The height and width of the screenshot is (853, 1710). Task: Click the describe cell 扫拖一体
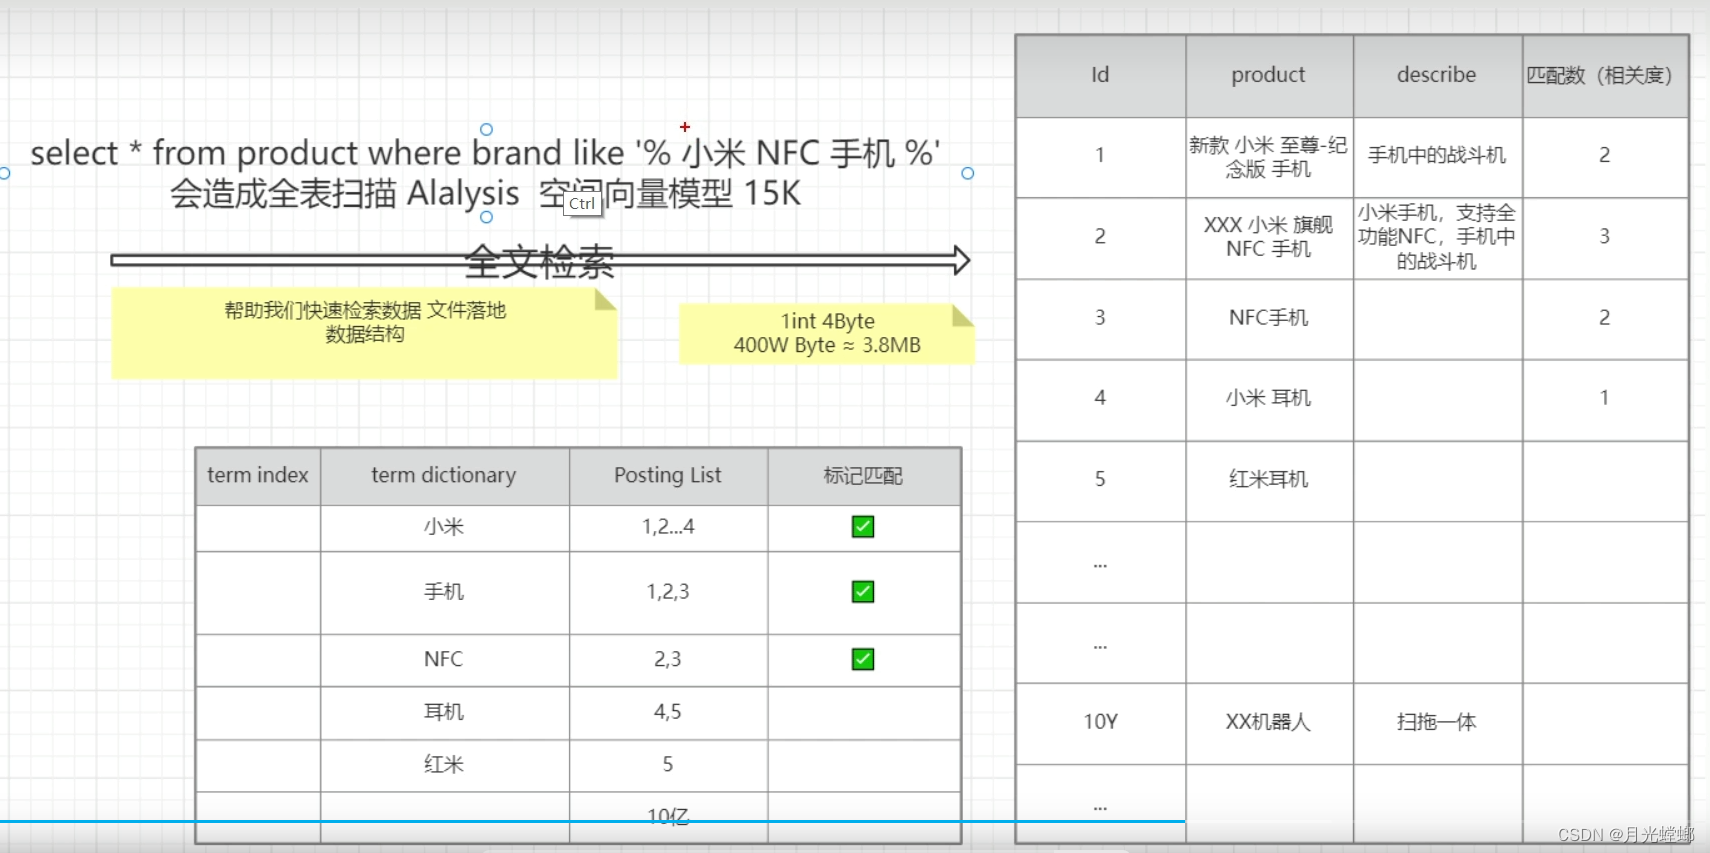point(1437,723)
